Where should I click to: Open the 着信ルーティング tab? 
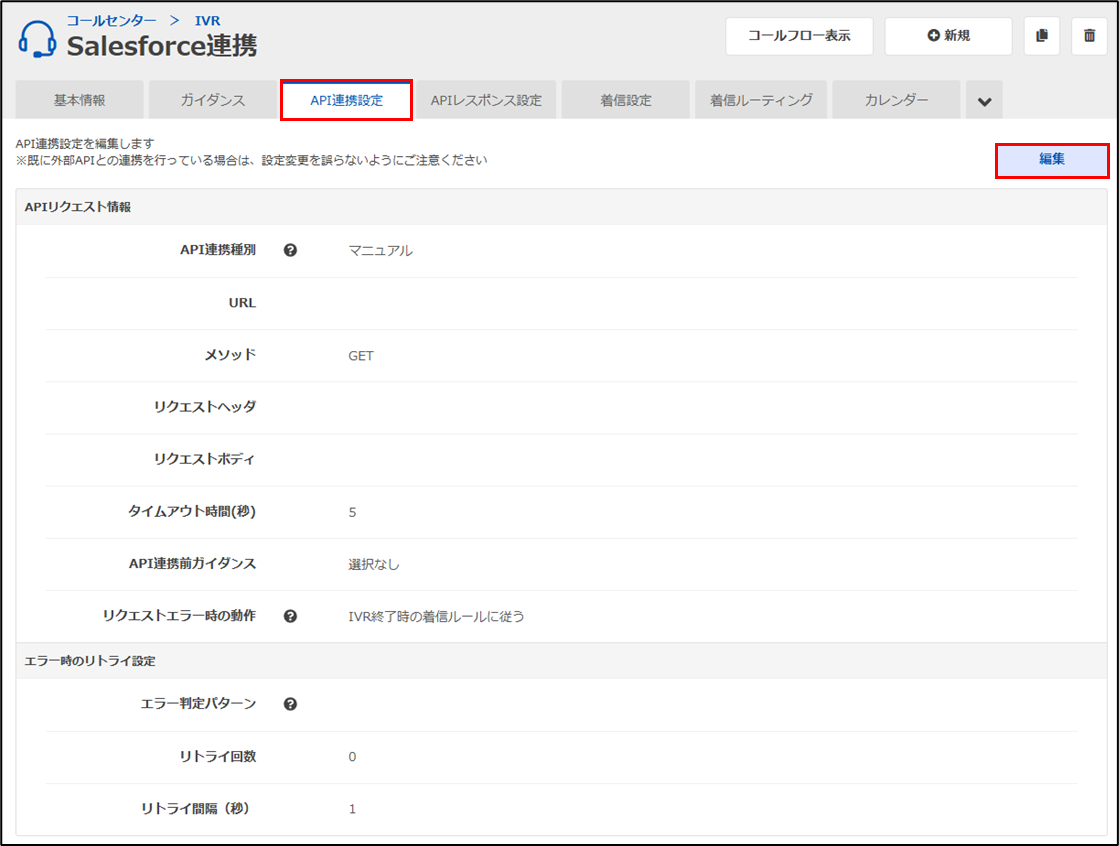pos(761,101)
